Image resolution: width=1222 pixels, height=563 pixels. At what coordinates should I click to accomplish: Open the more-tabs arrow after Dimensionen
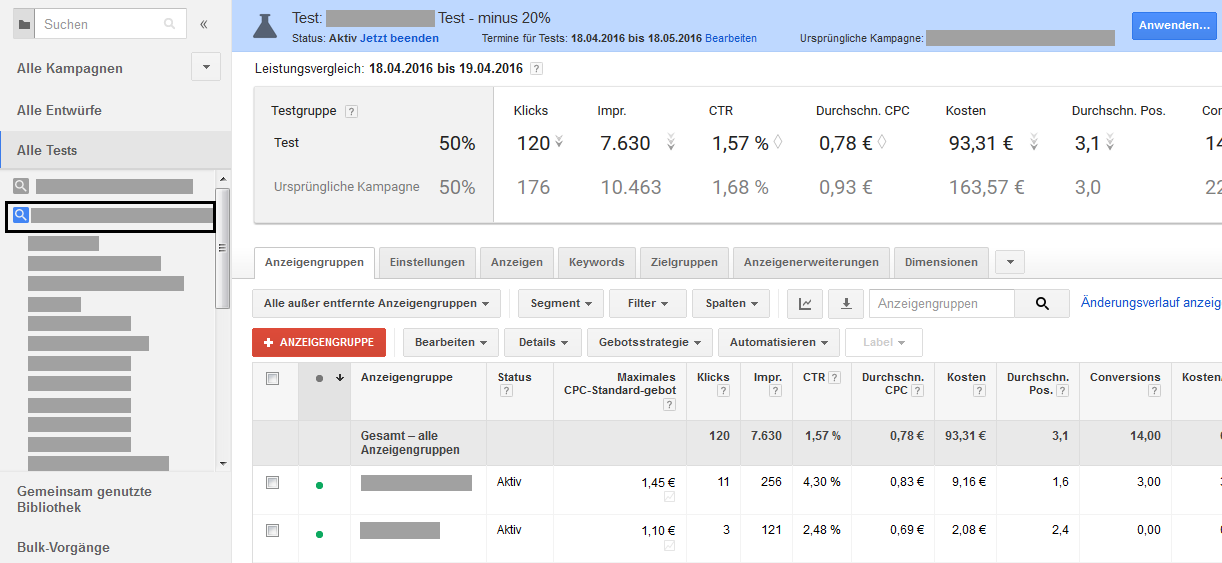[1010, 262]
